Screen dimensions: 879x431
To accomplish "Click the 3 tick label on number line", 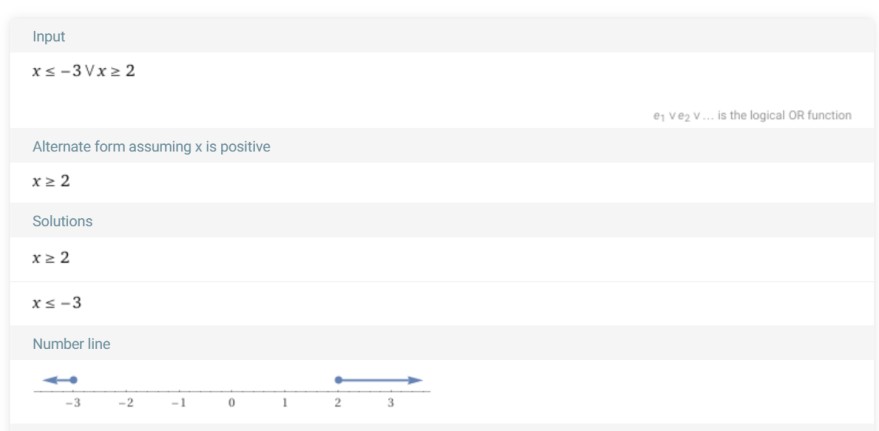I will pyautogui.click(x=391, y=403).
